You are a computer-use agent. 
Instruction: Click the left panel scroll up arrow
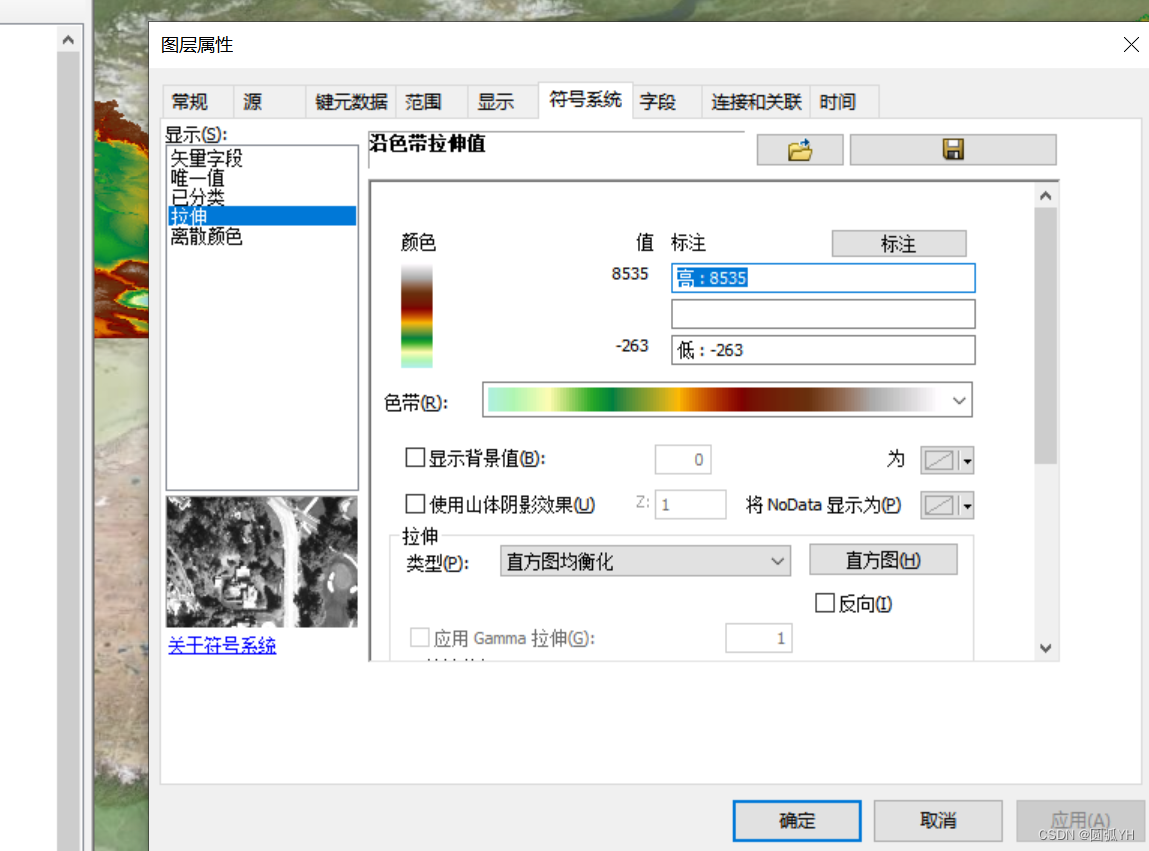pos(68,40)
